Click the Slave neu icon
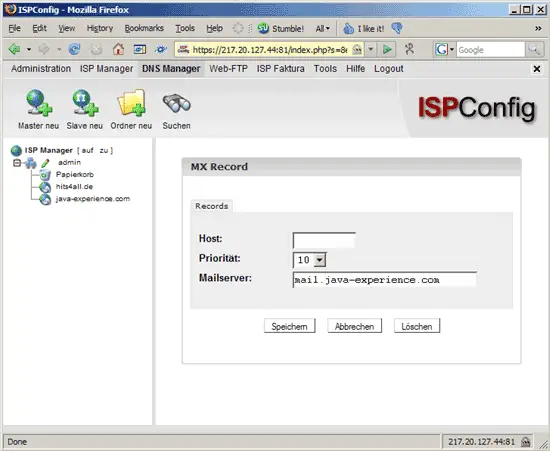Screen dimensions: 550x451 tap(85, 102)
